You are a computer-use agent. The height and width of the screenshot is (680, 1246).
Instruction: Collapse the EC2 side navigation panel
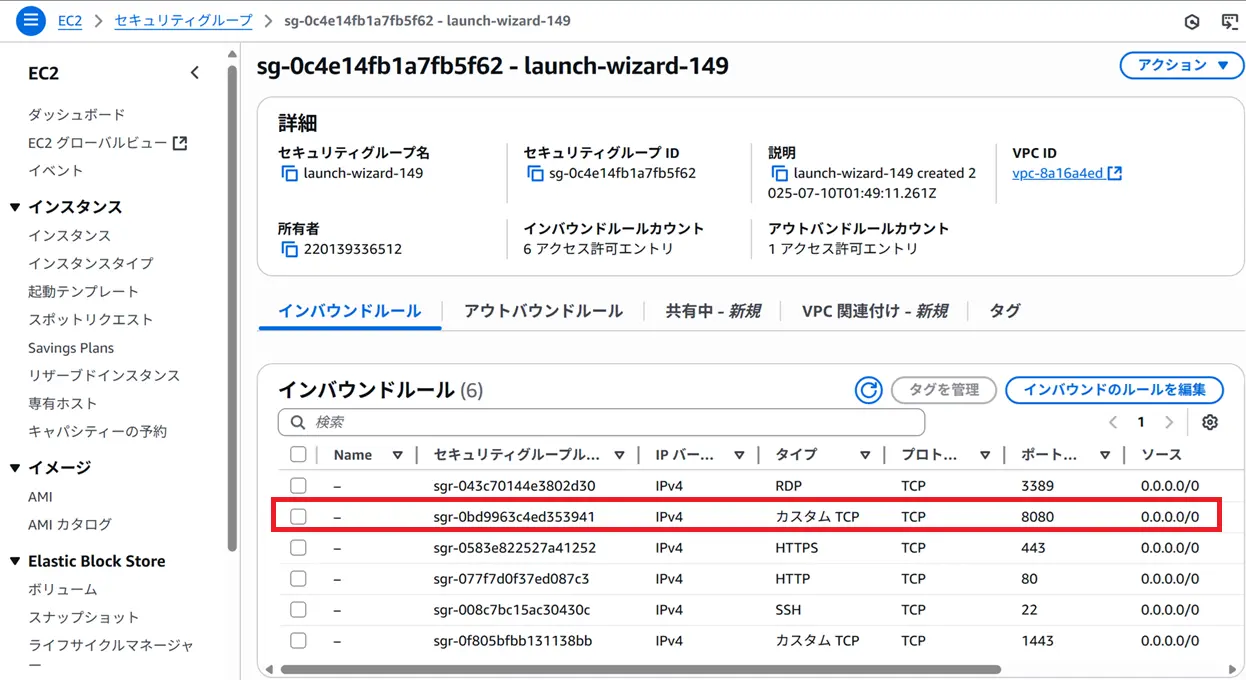pos(195,73)
